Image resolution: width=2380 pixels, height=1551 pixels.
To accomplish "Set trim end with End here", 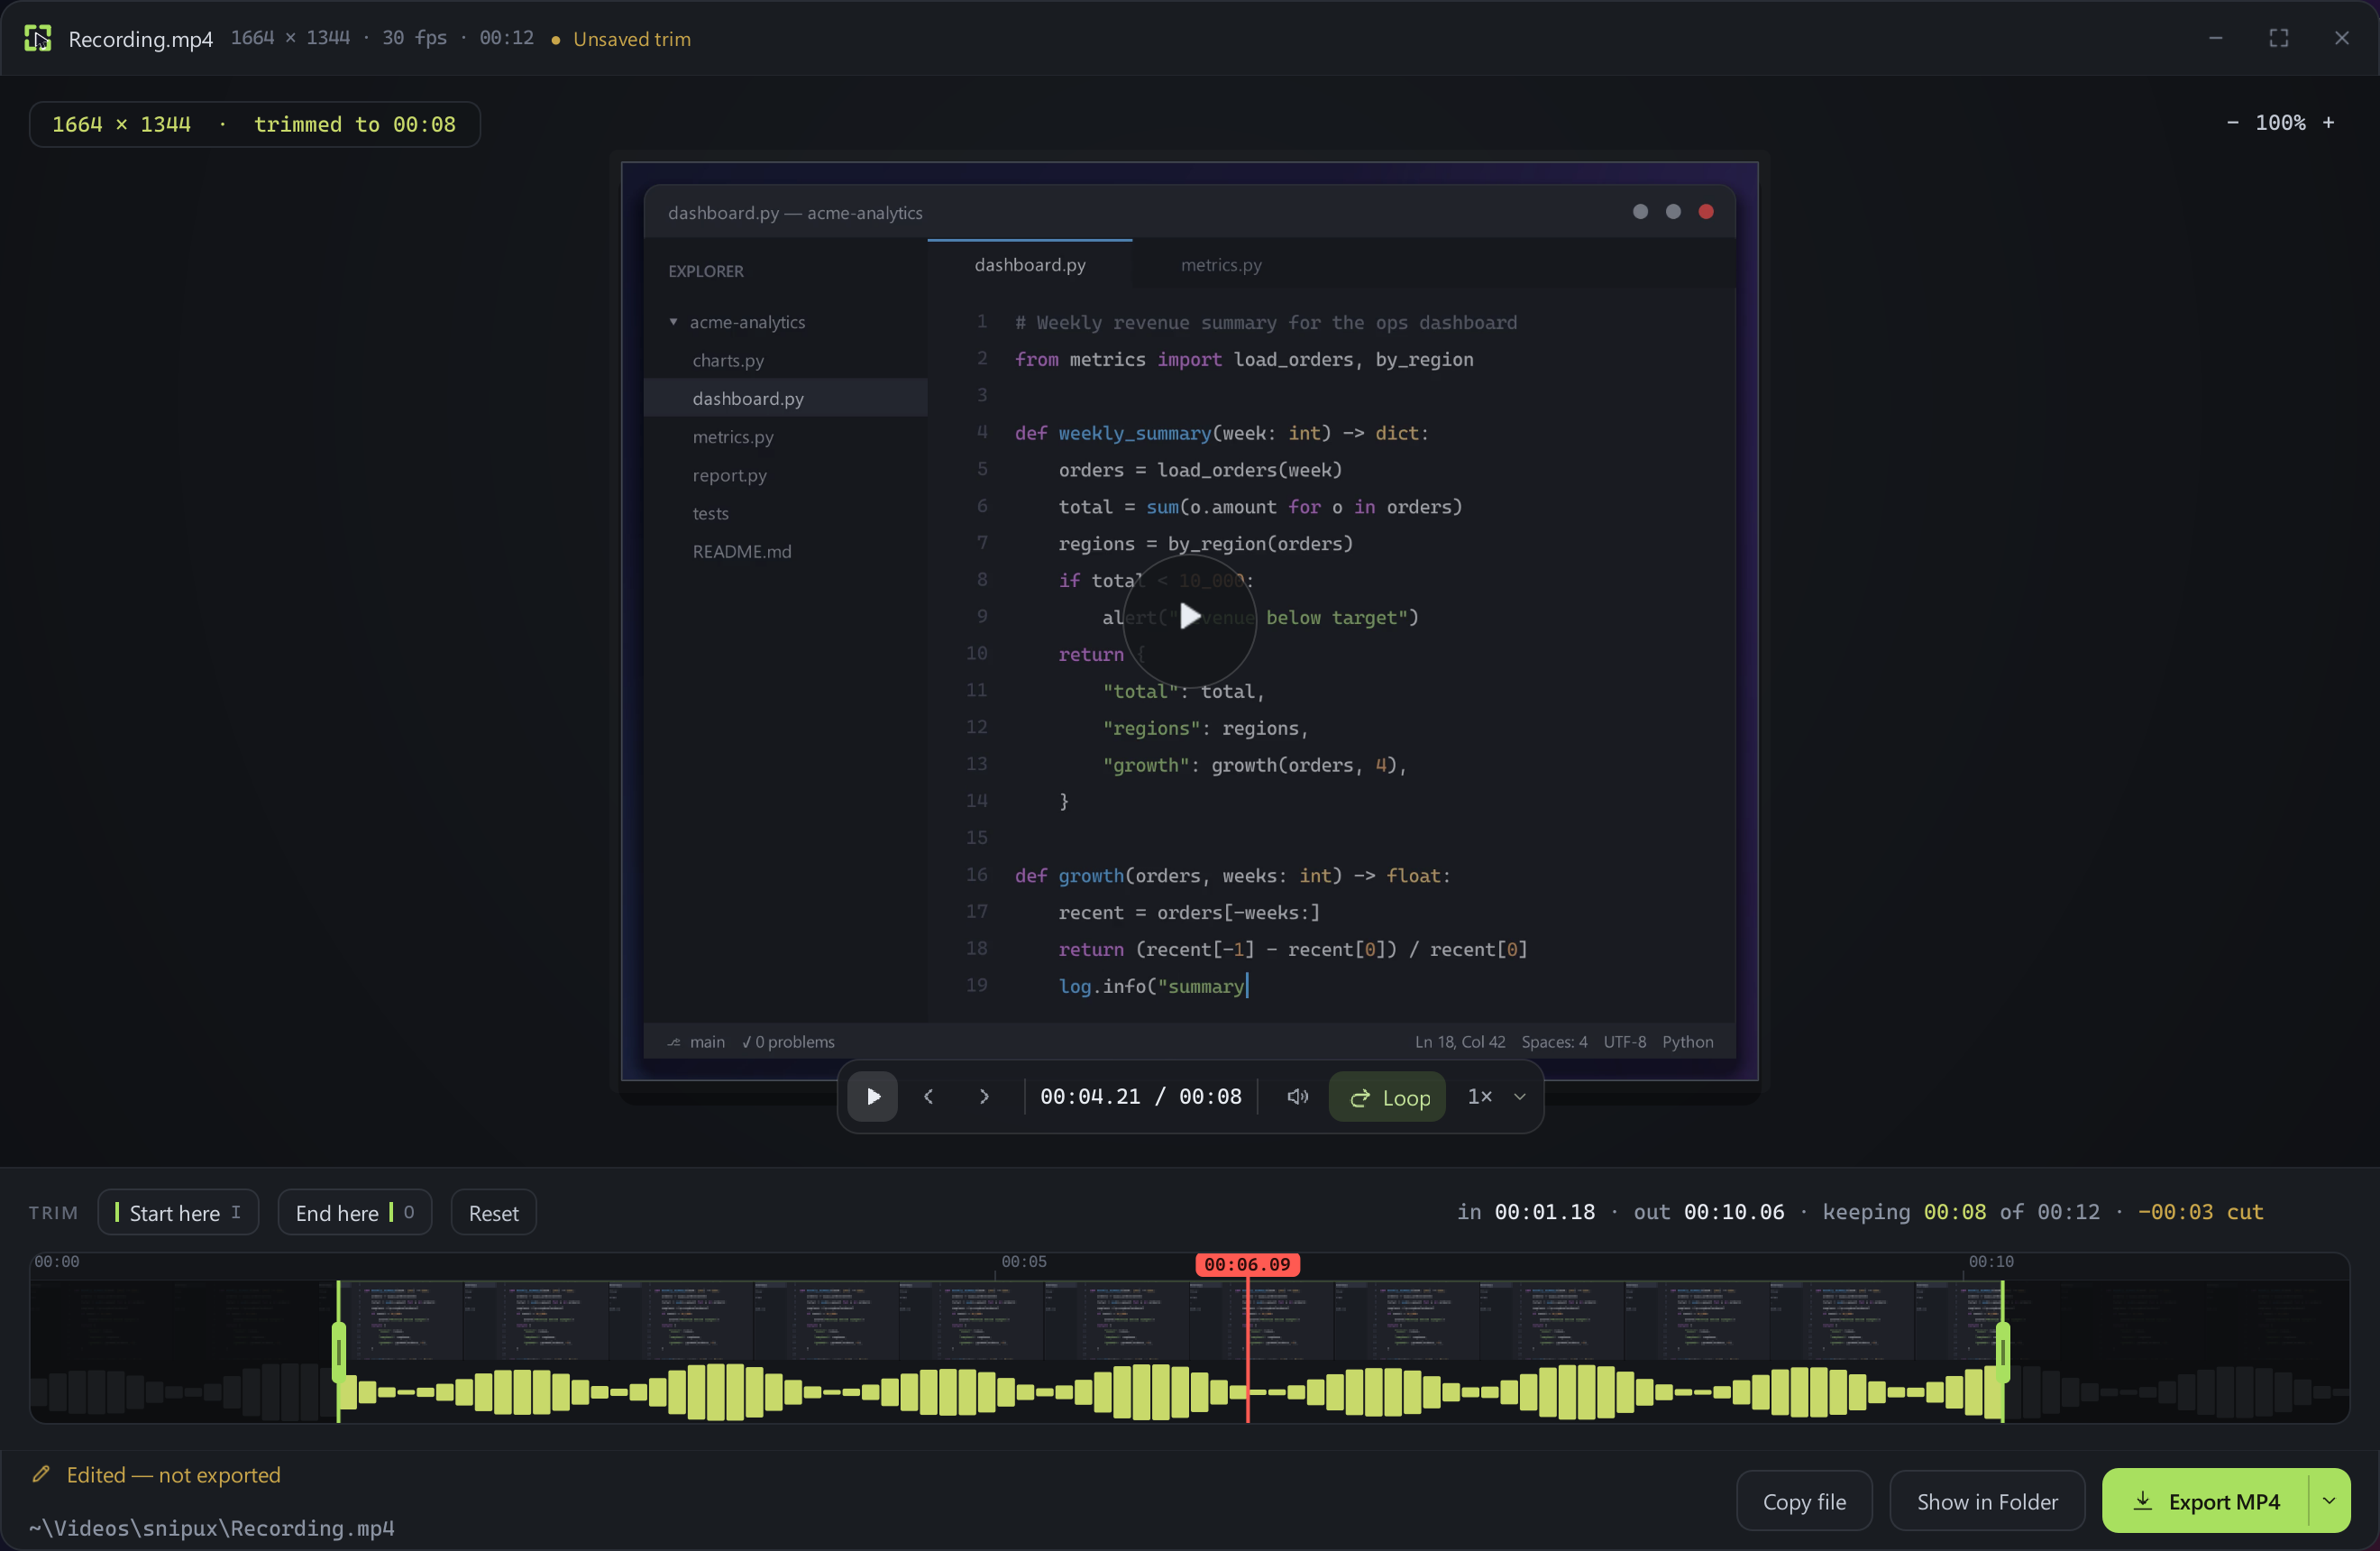I will pyautogui.click(x=354, y=1213).
